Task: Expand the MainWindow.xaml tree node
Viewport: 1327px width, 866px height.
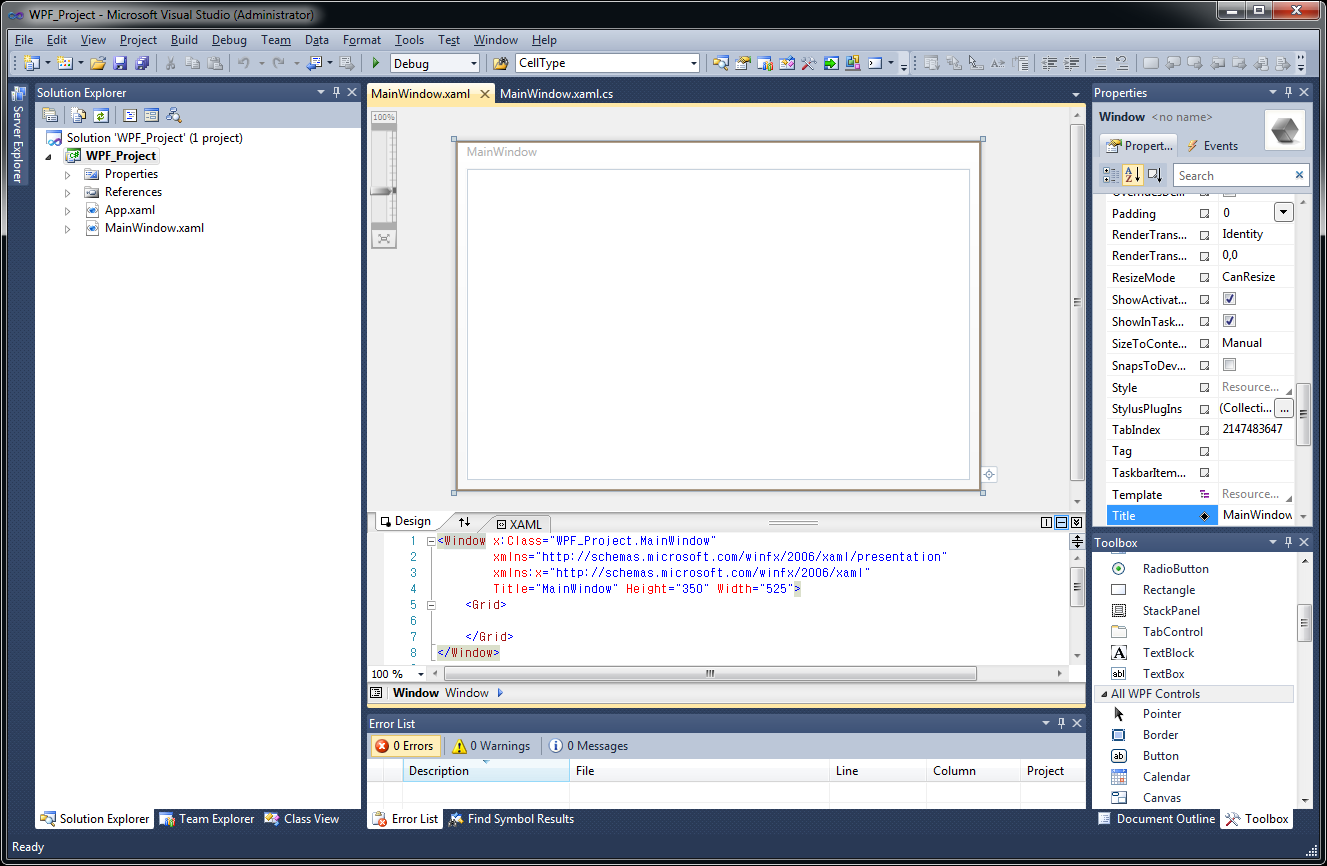Action: pyautogui.click(x=68, y=228)
